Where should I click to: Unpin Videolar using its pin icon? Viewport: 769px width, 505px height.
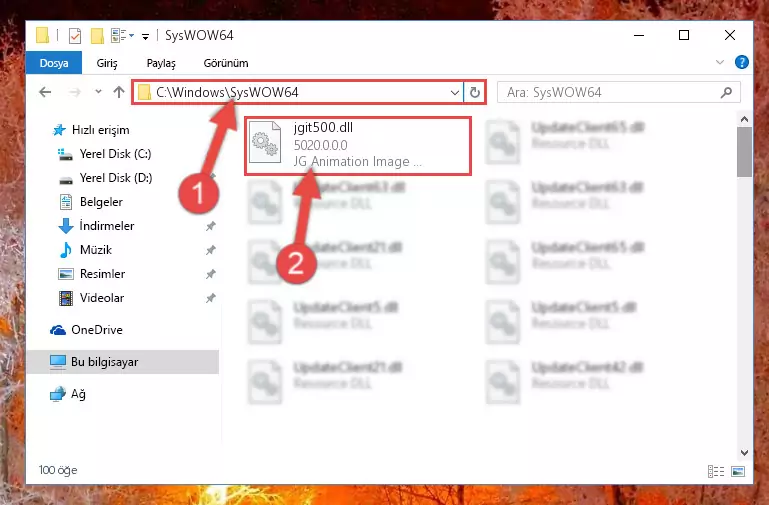click(210, 298)
